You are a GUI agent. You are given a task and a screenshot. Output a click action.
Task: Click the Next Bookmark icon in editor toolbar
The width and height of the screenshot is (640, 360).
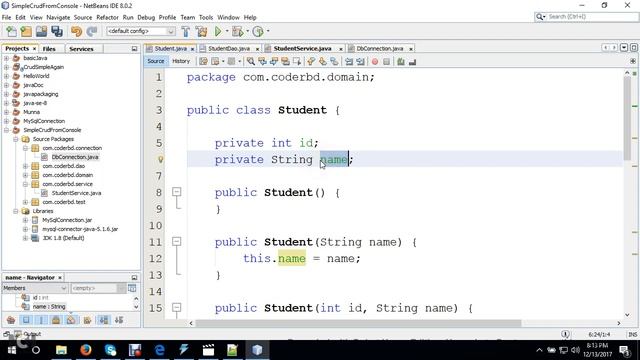pos(322,62)
